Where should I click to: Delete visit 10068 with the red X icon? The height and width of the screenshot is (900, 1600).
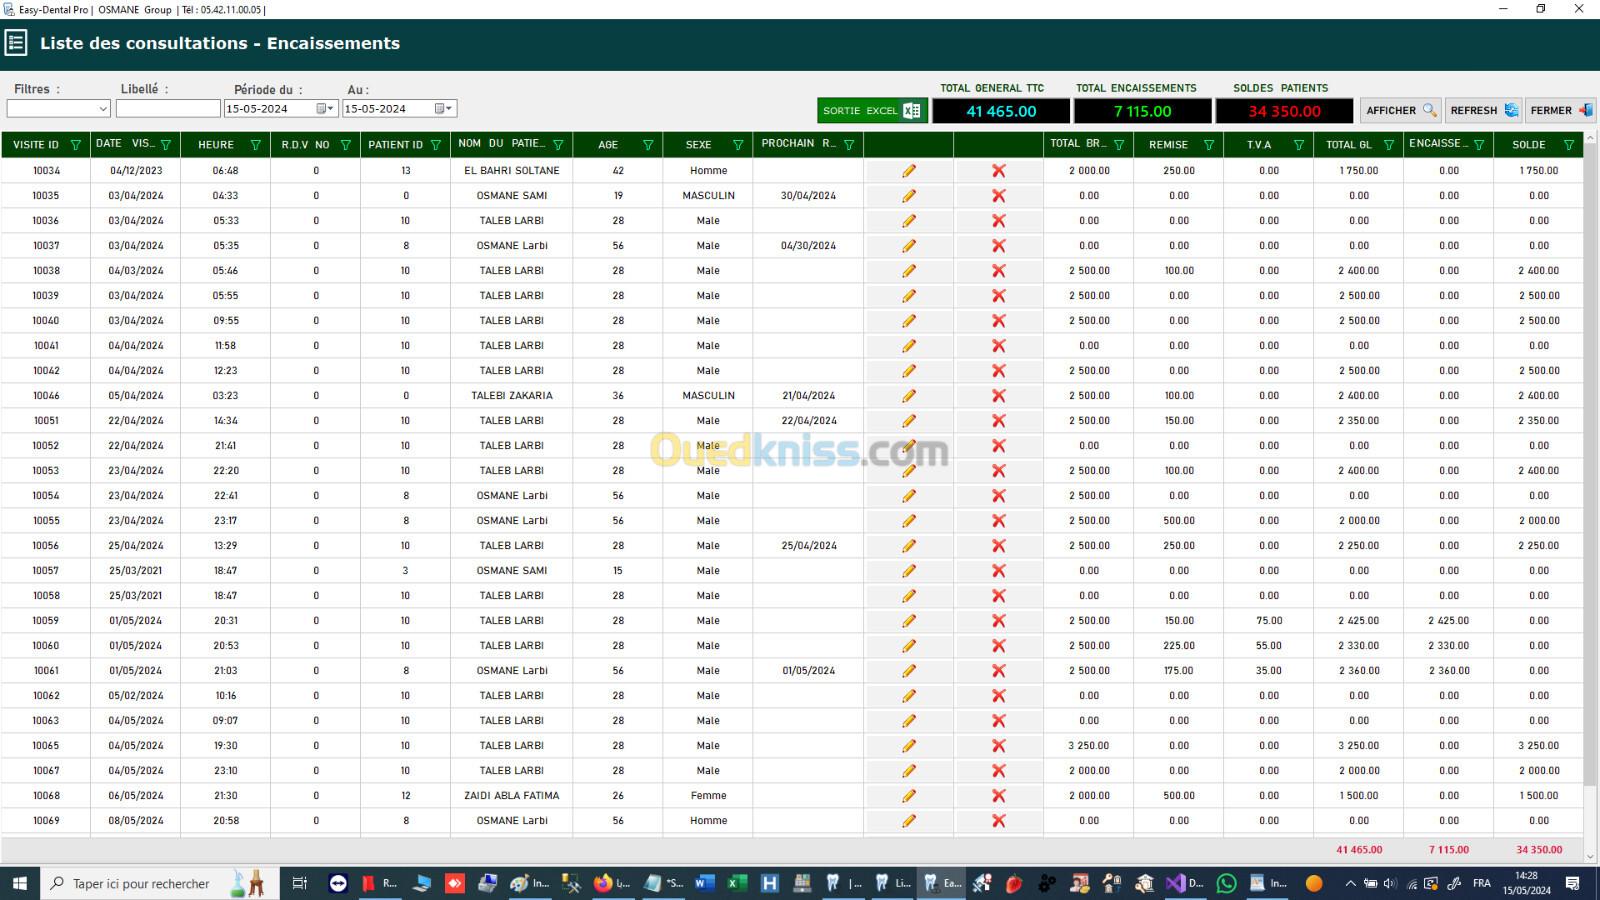click(x=998, y=796)
